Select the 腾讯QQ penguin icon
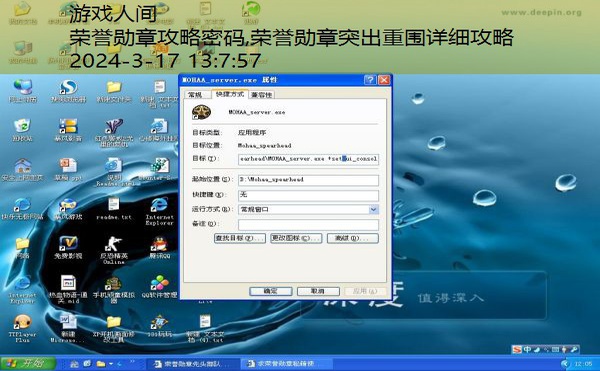The image size is (600, 371). 159,248
